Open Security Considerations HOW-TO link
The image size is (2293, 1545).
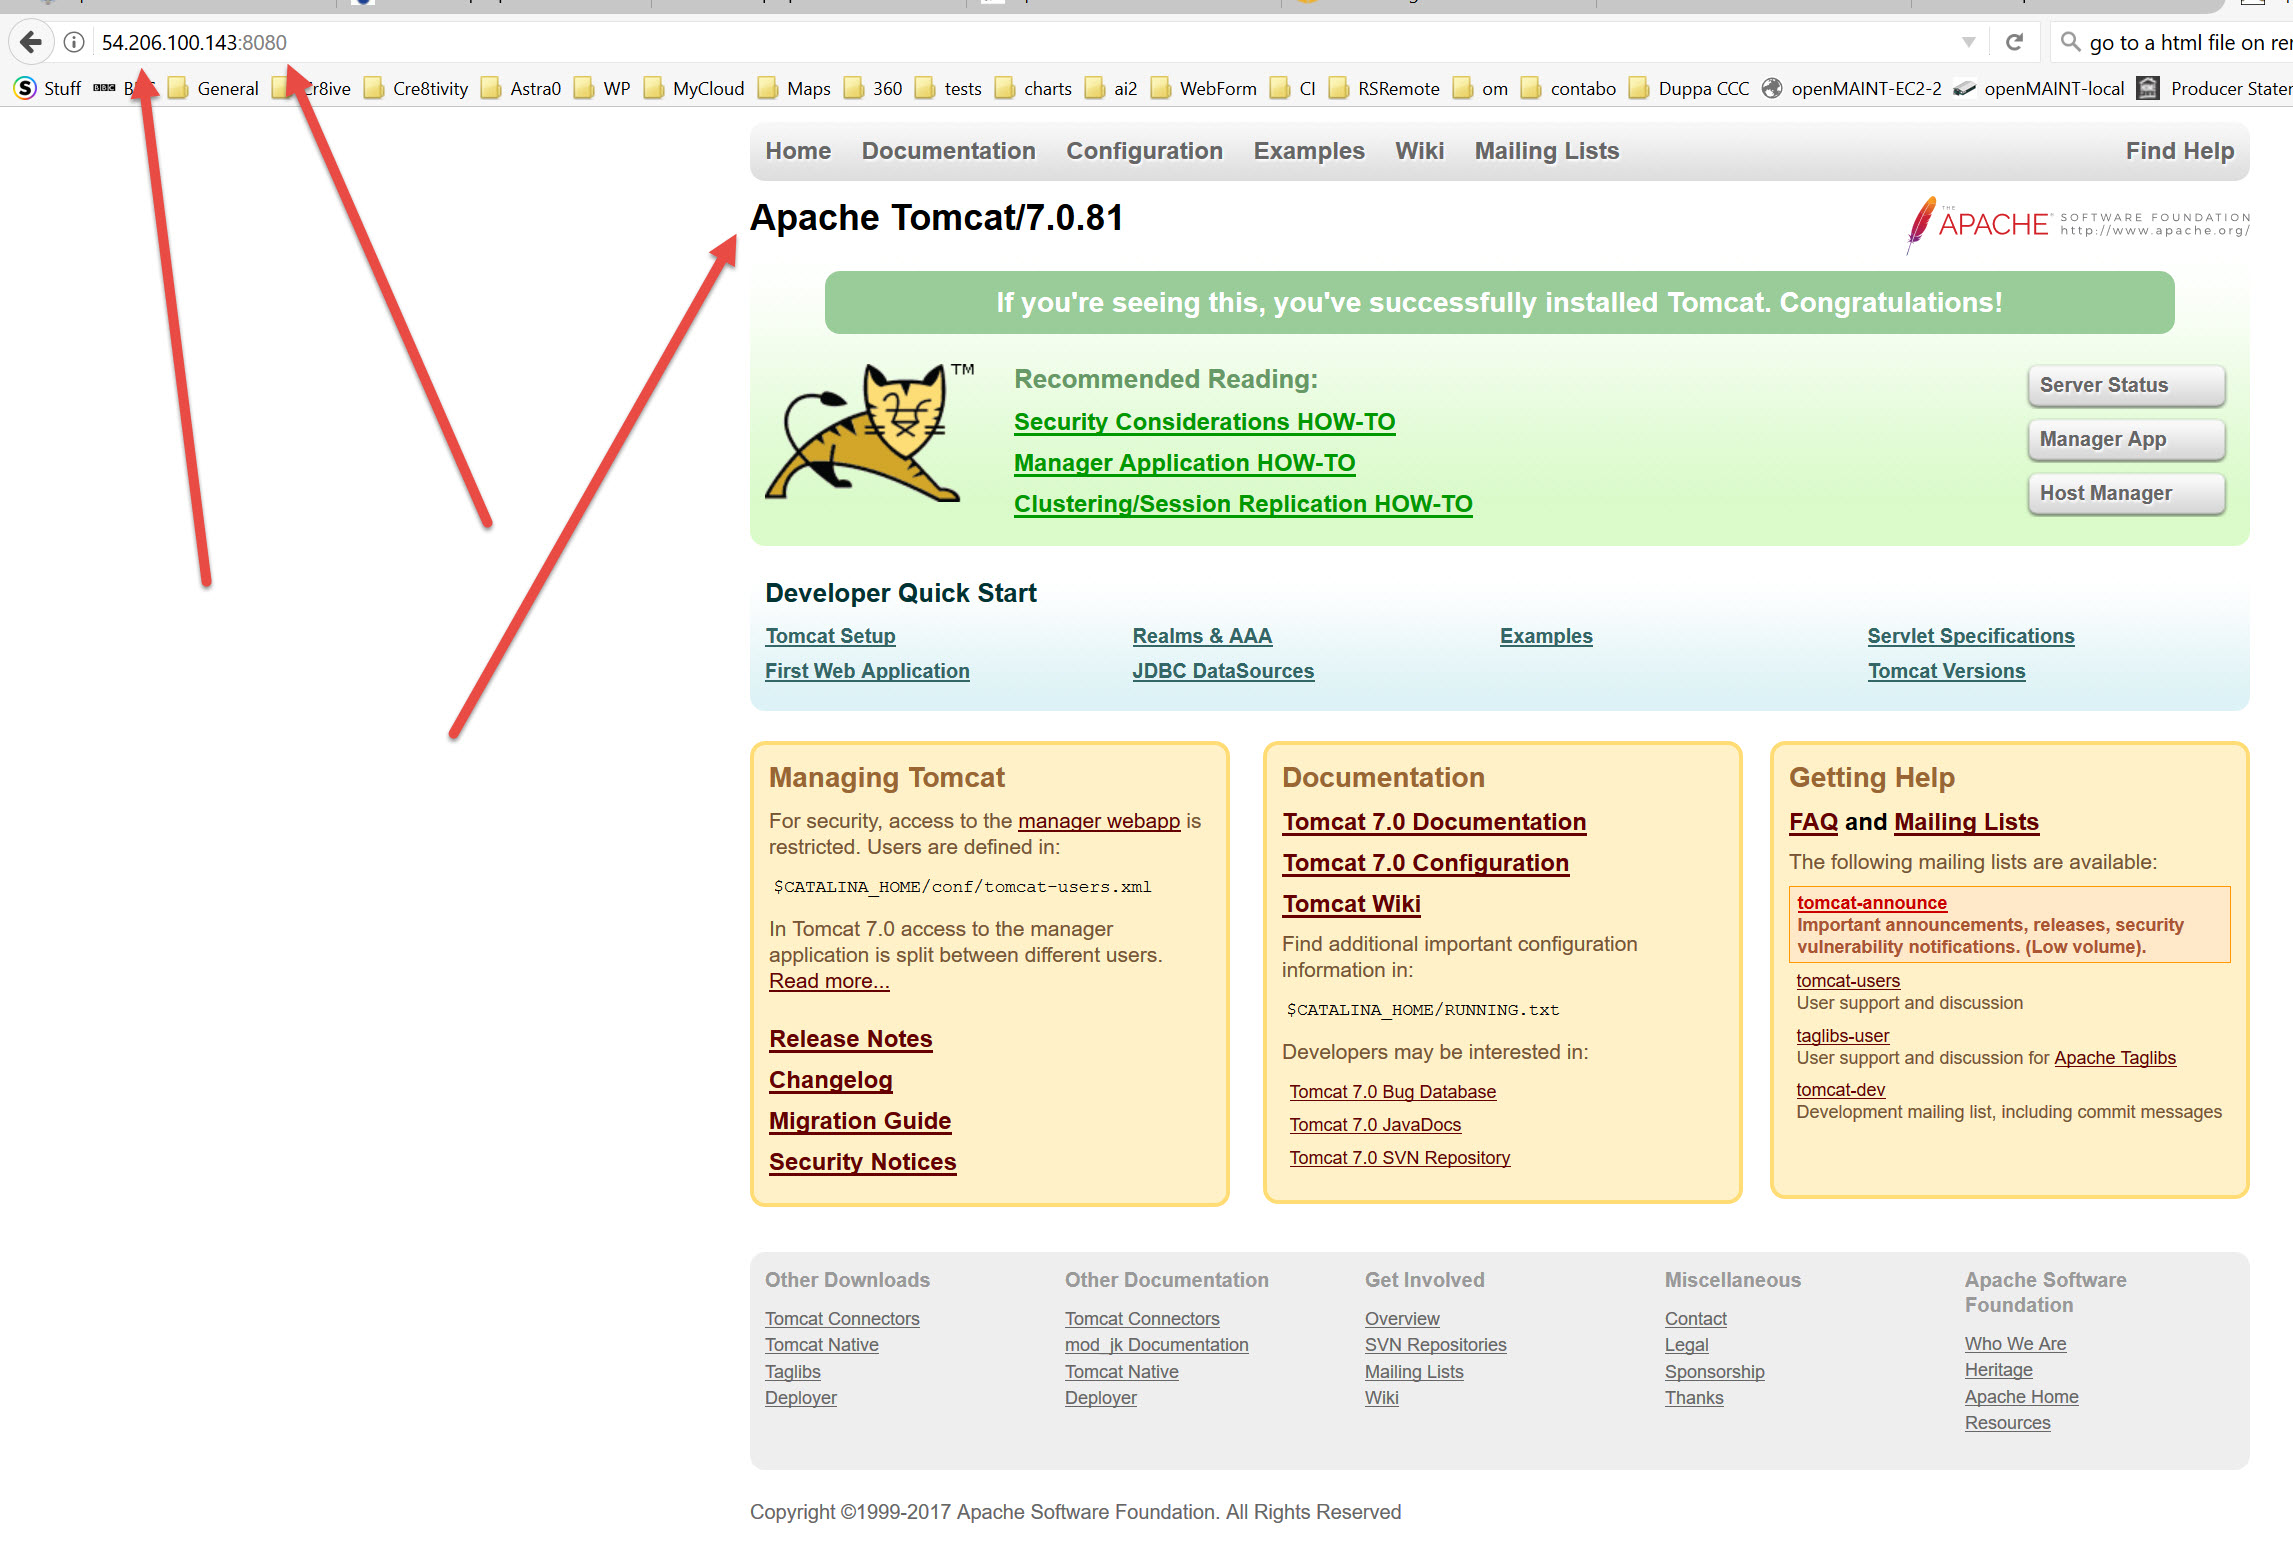click(1203, 422)
